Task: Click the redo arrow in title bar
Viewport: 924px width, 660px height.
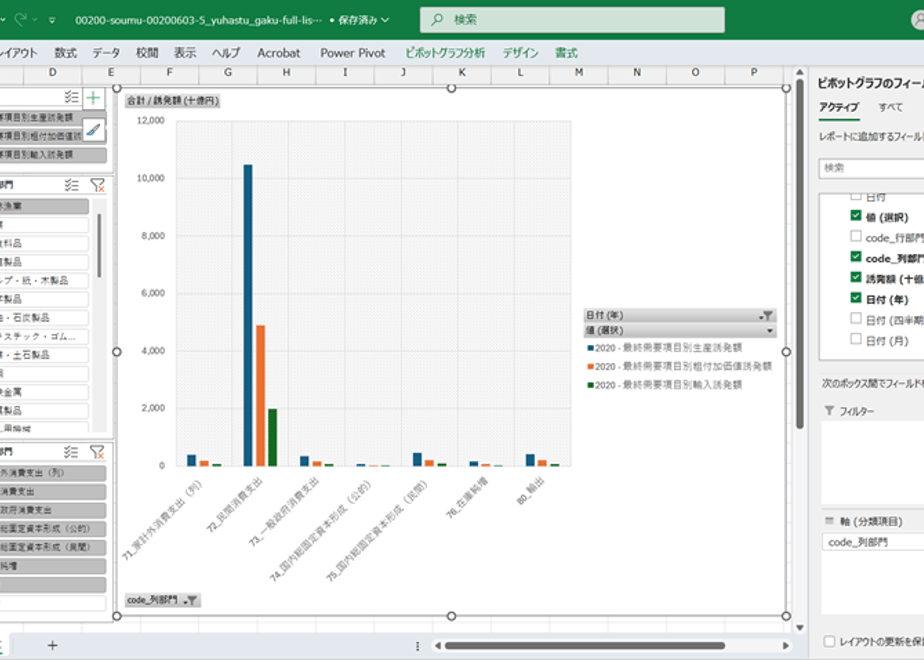Action: point(21,19)
